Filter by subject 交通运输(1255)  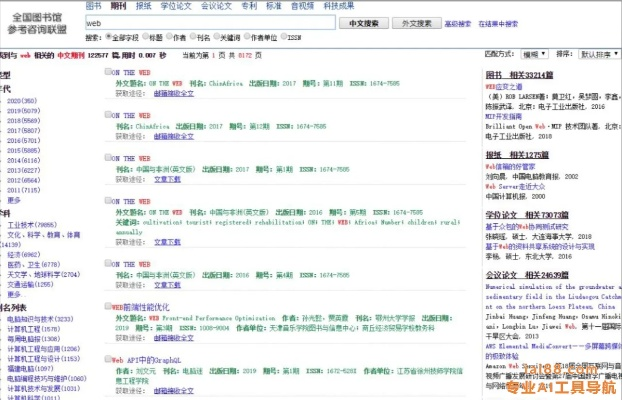click(x=30, y=285)
